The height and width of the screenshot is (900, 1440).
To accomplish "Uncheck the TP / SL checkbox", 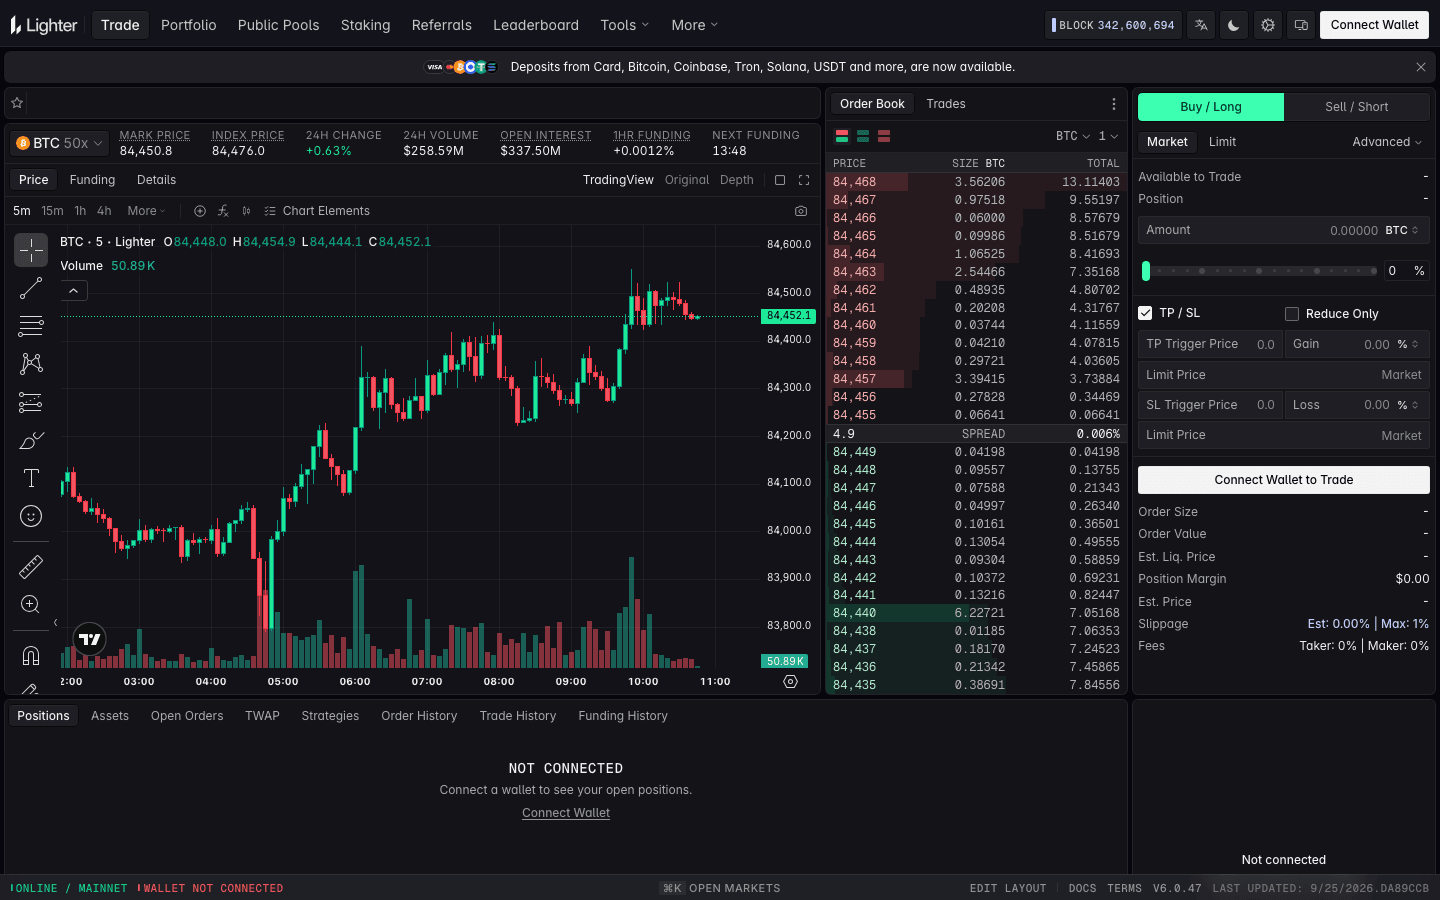I will point(1145,313).
